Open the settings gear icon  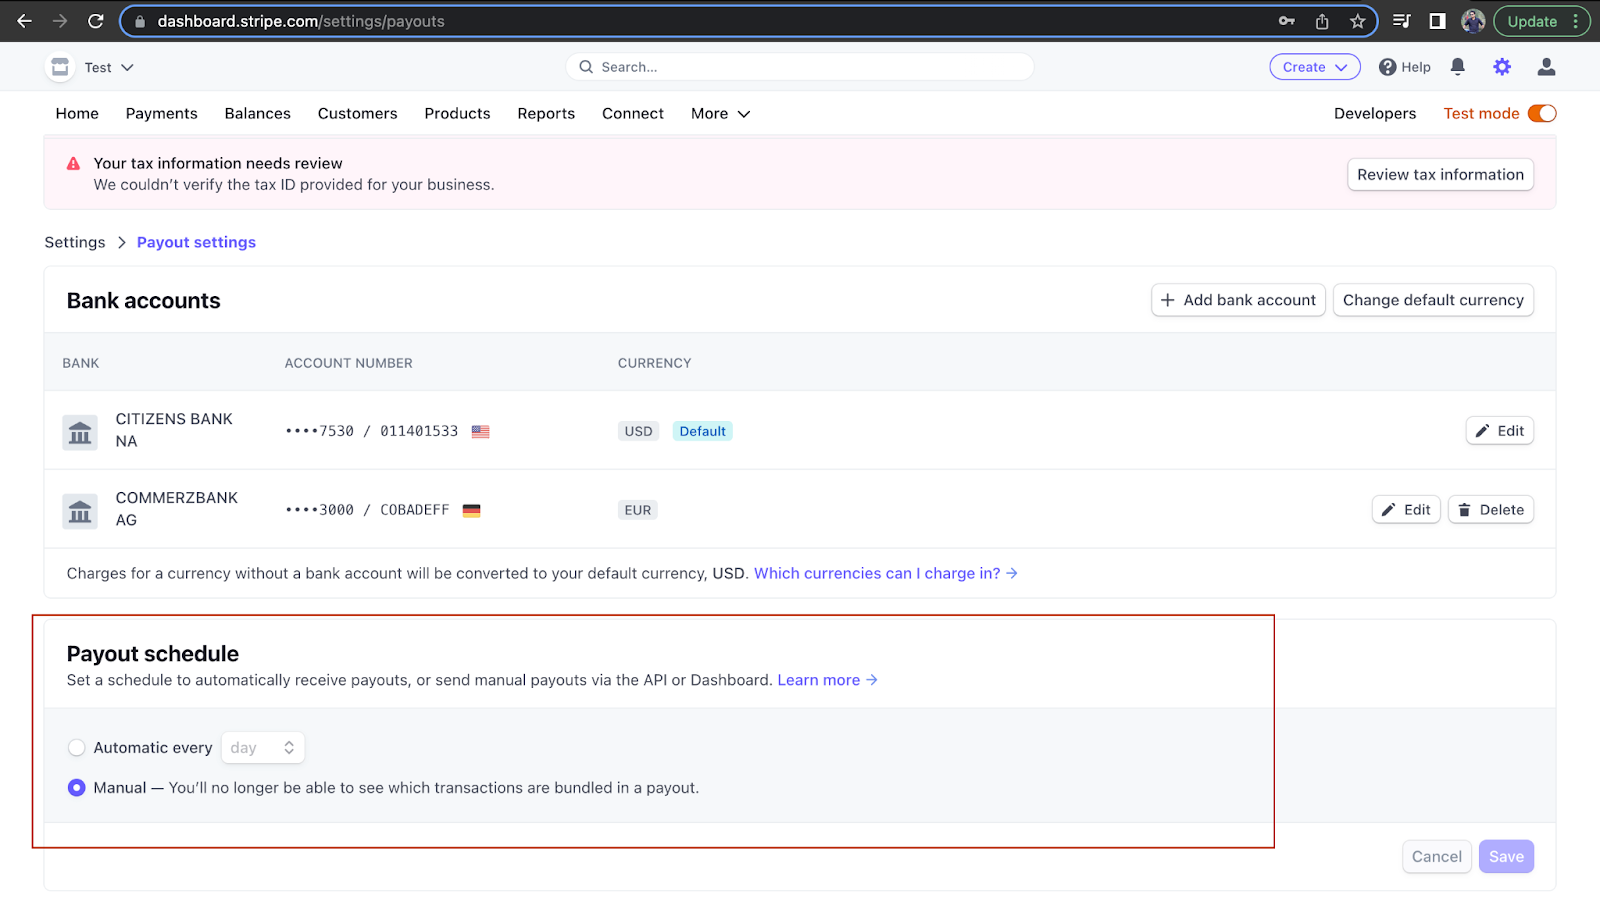[x=1502, y=67]
